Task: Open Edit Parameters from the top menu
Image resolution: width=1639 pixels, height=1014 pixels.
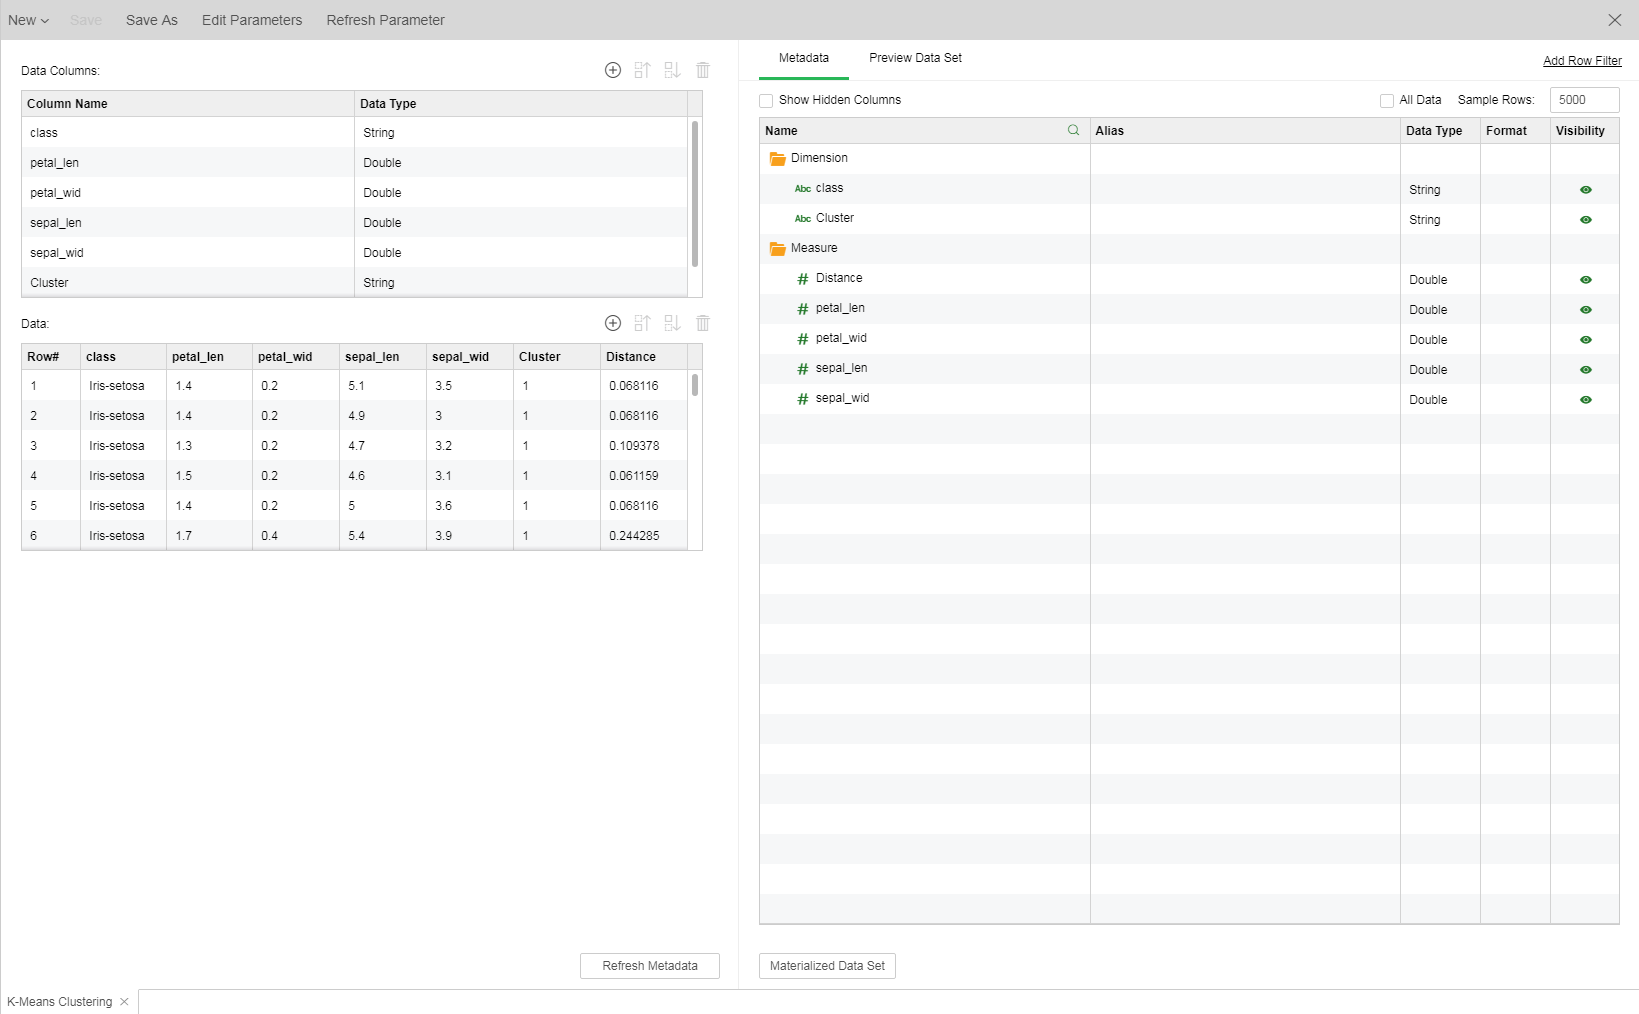Action: point(252,20)
